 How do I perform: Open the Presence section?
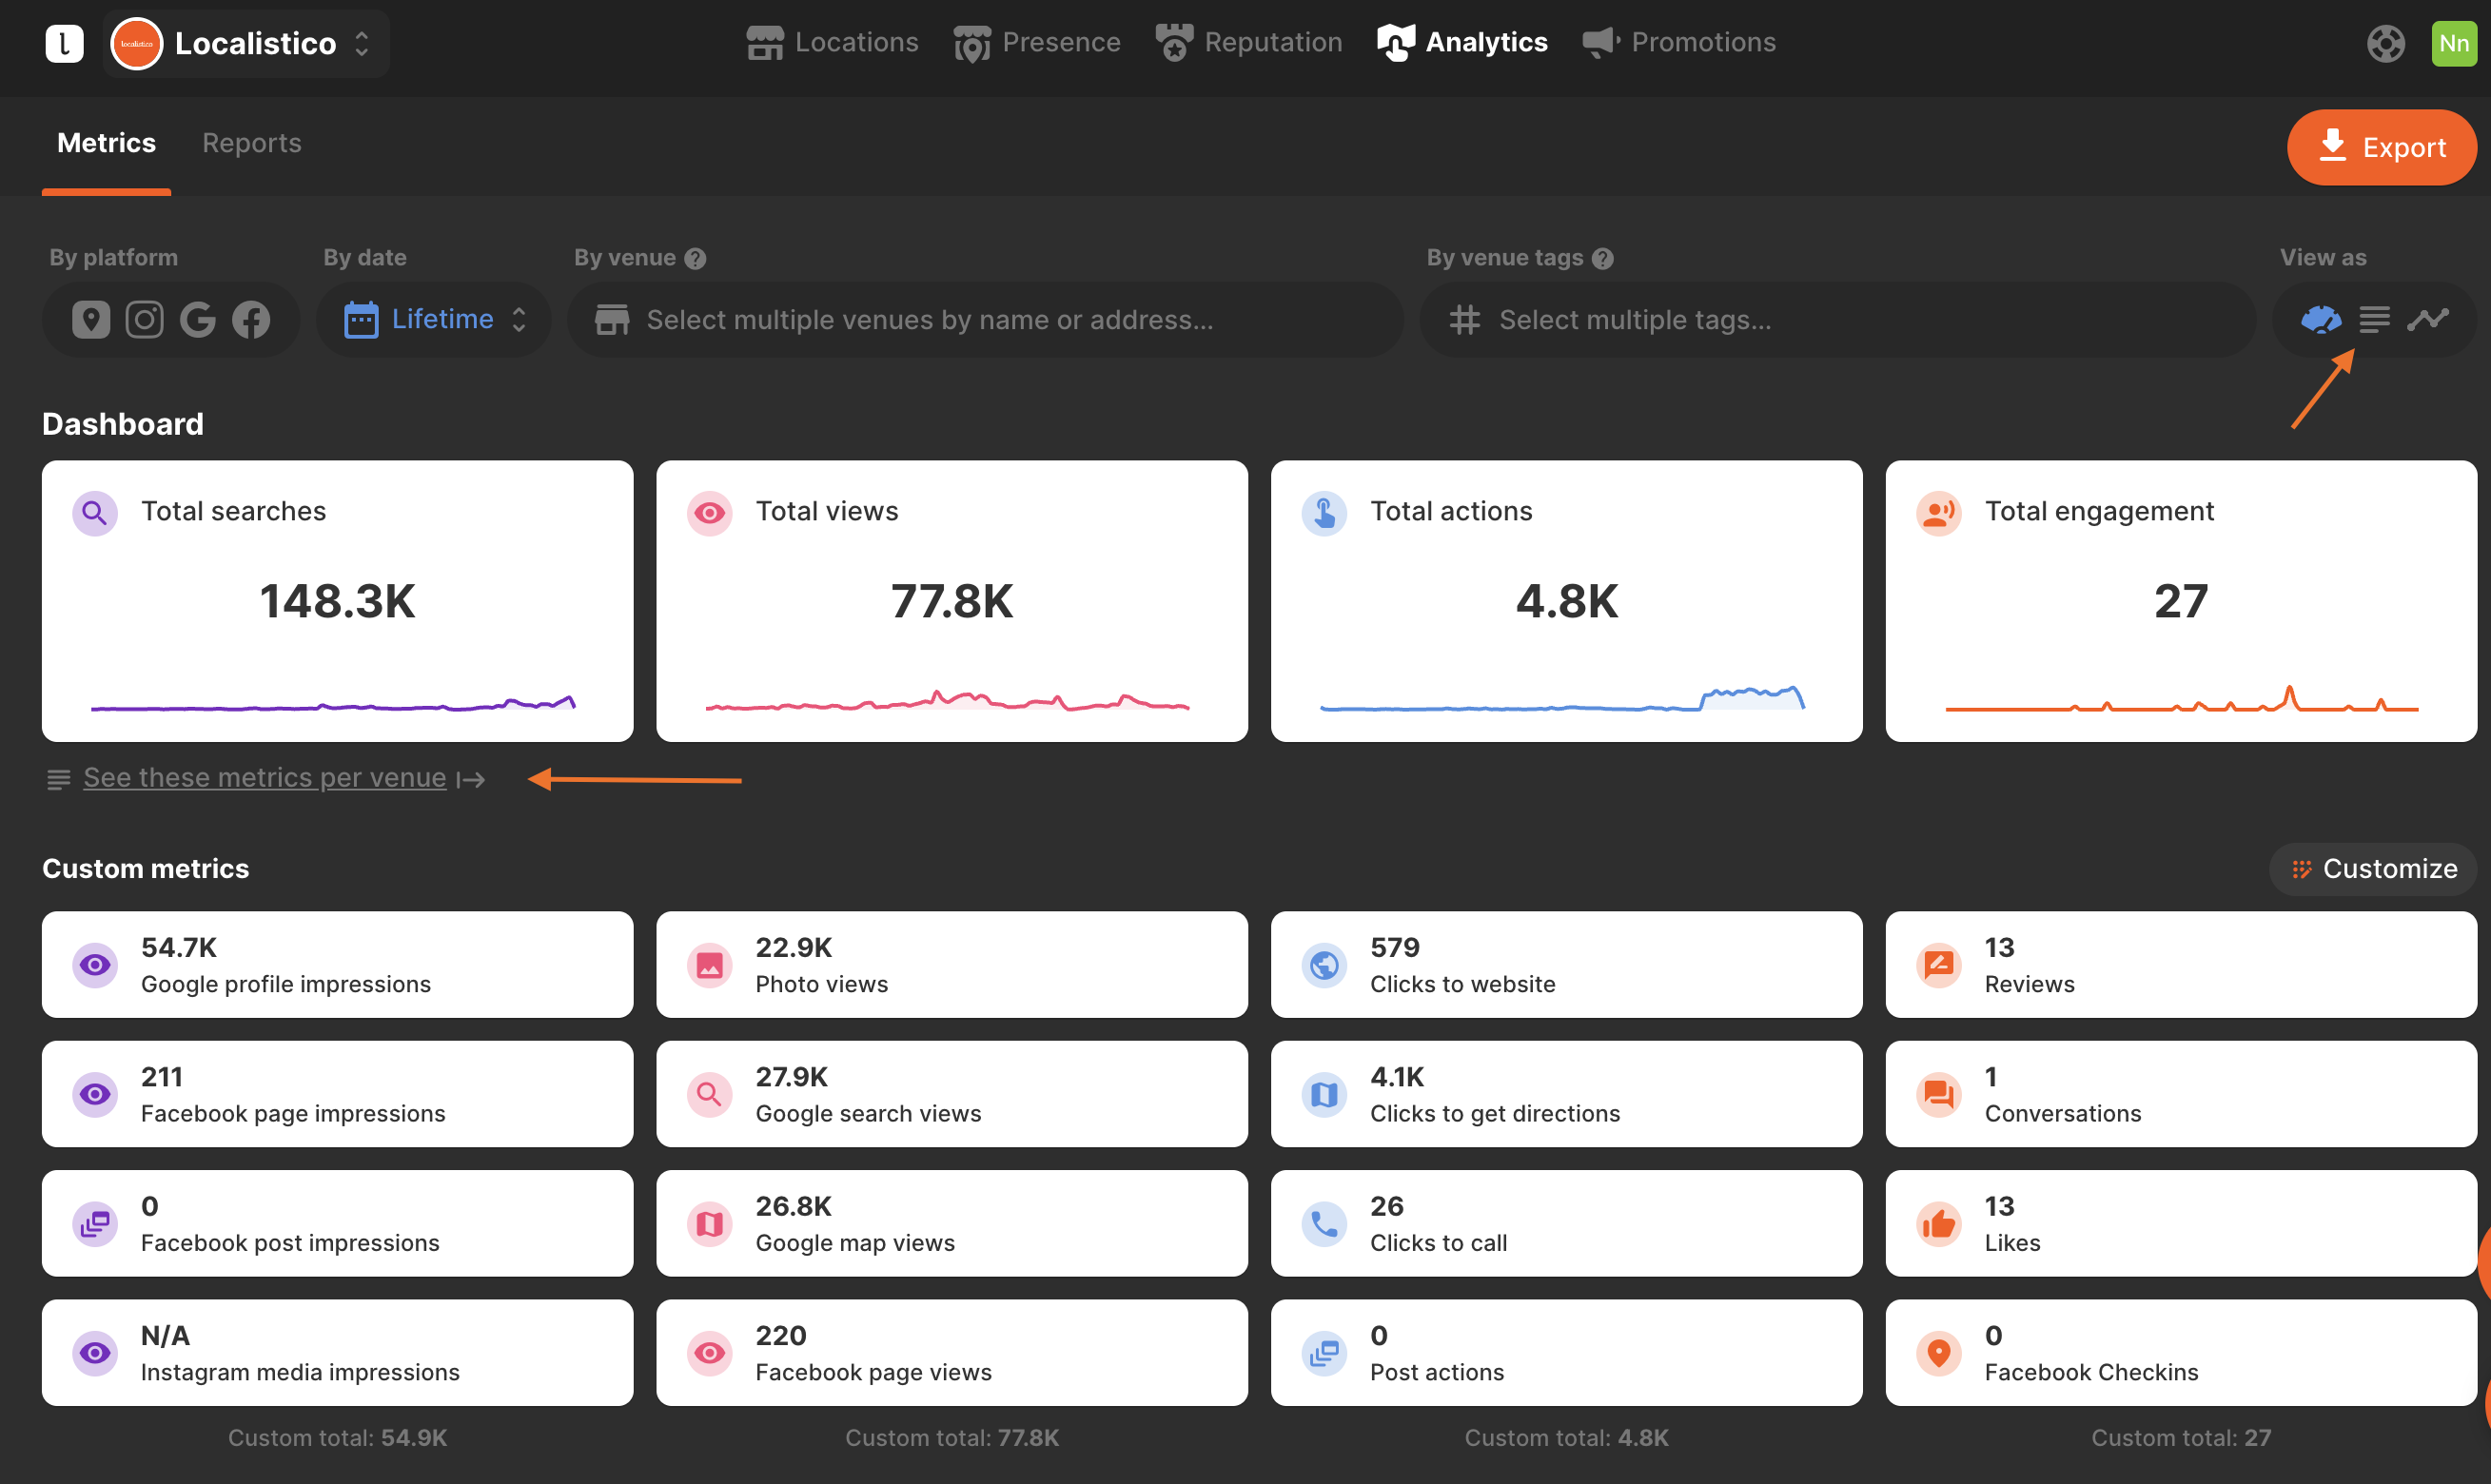point(1037,43)
